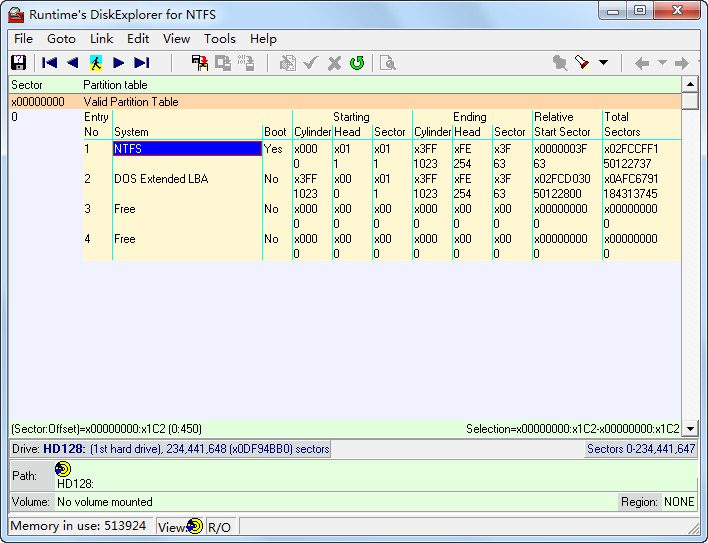
Task: Go to next sector arrow
Action: 119,63
